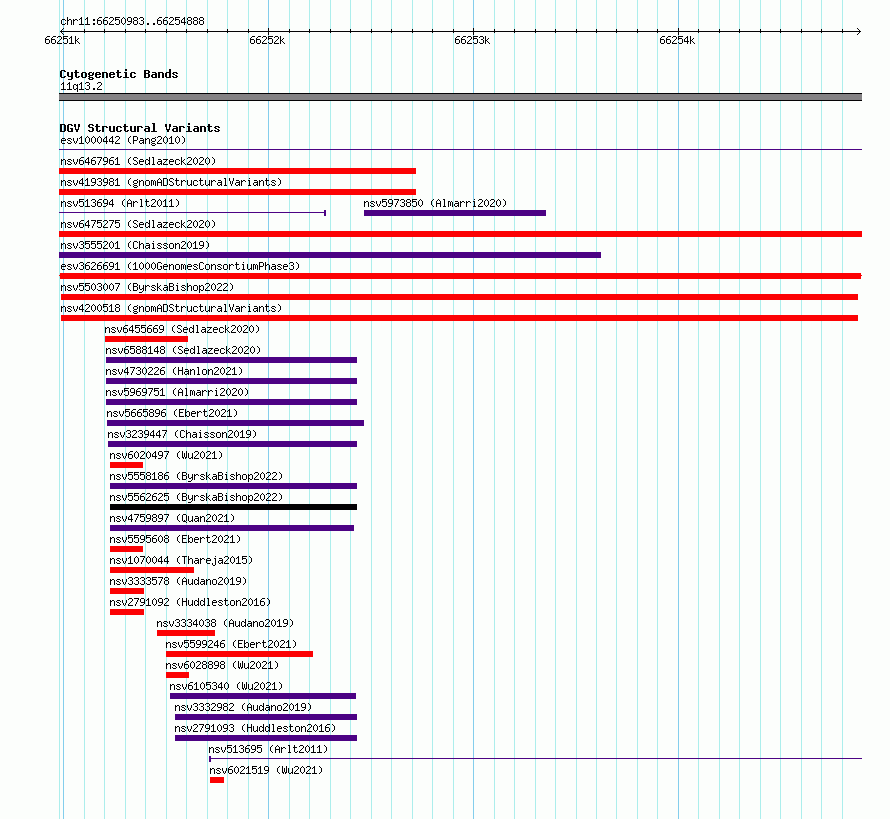Click the nsv513694 (Arlt2011) label
Screen dimensions: 890x819
pos(120,203)
